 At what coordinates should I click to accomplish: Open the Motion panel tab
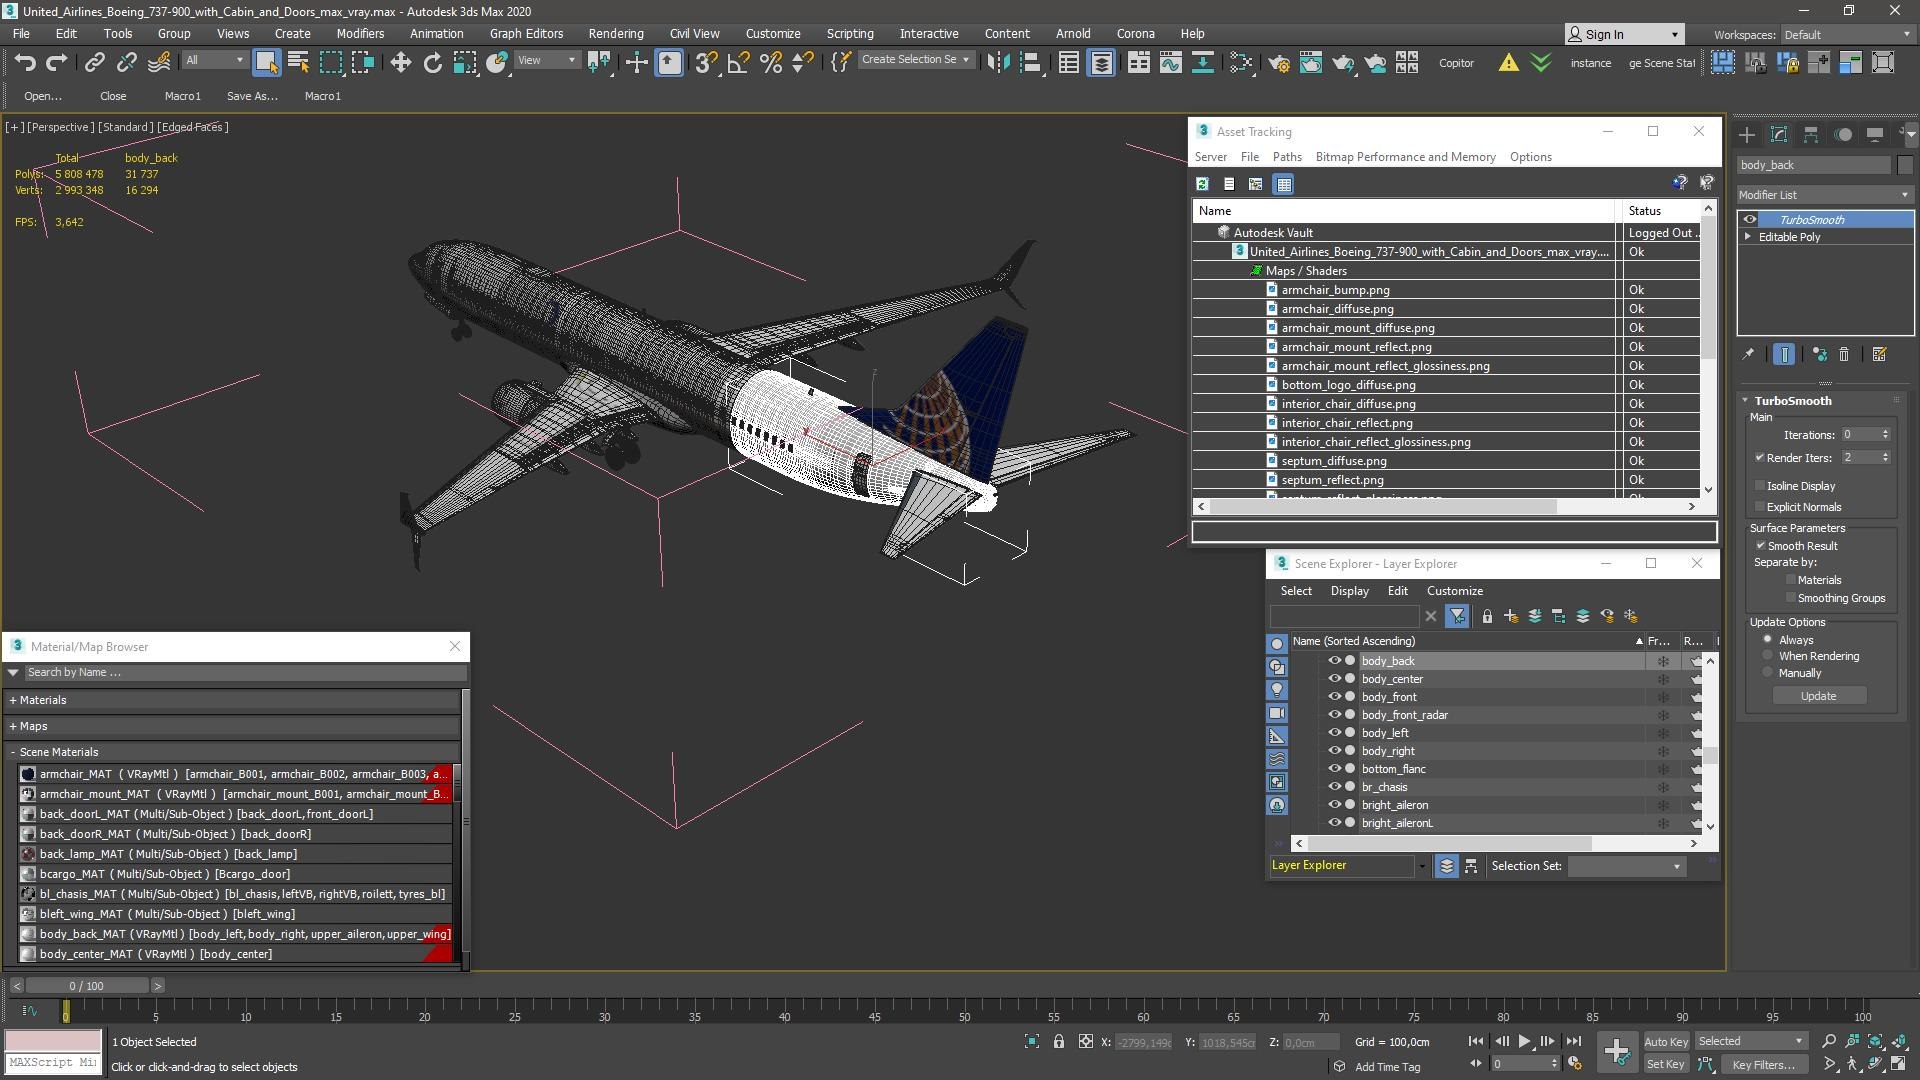(1843, 134)
